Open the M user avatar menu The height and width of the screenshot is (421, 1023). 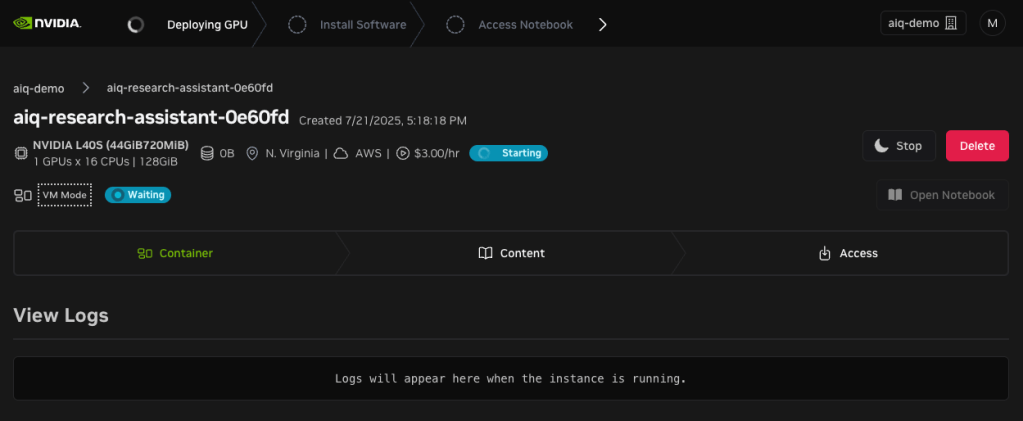[992, 24]
